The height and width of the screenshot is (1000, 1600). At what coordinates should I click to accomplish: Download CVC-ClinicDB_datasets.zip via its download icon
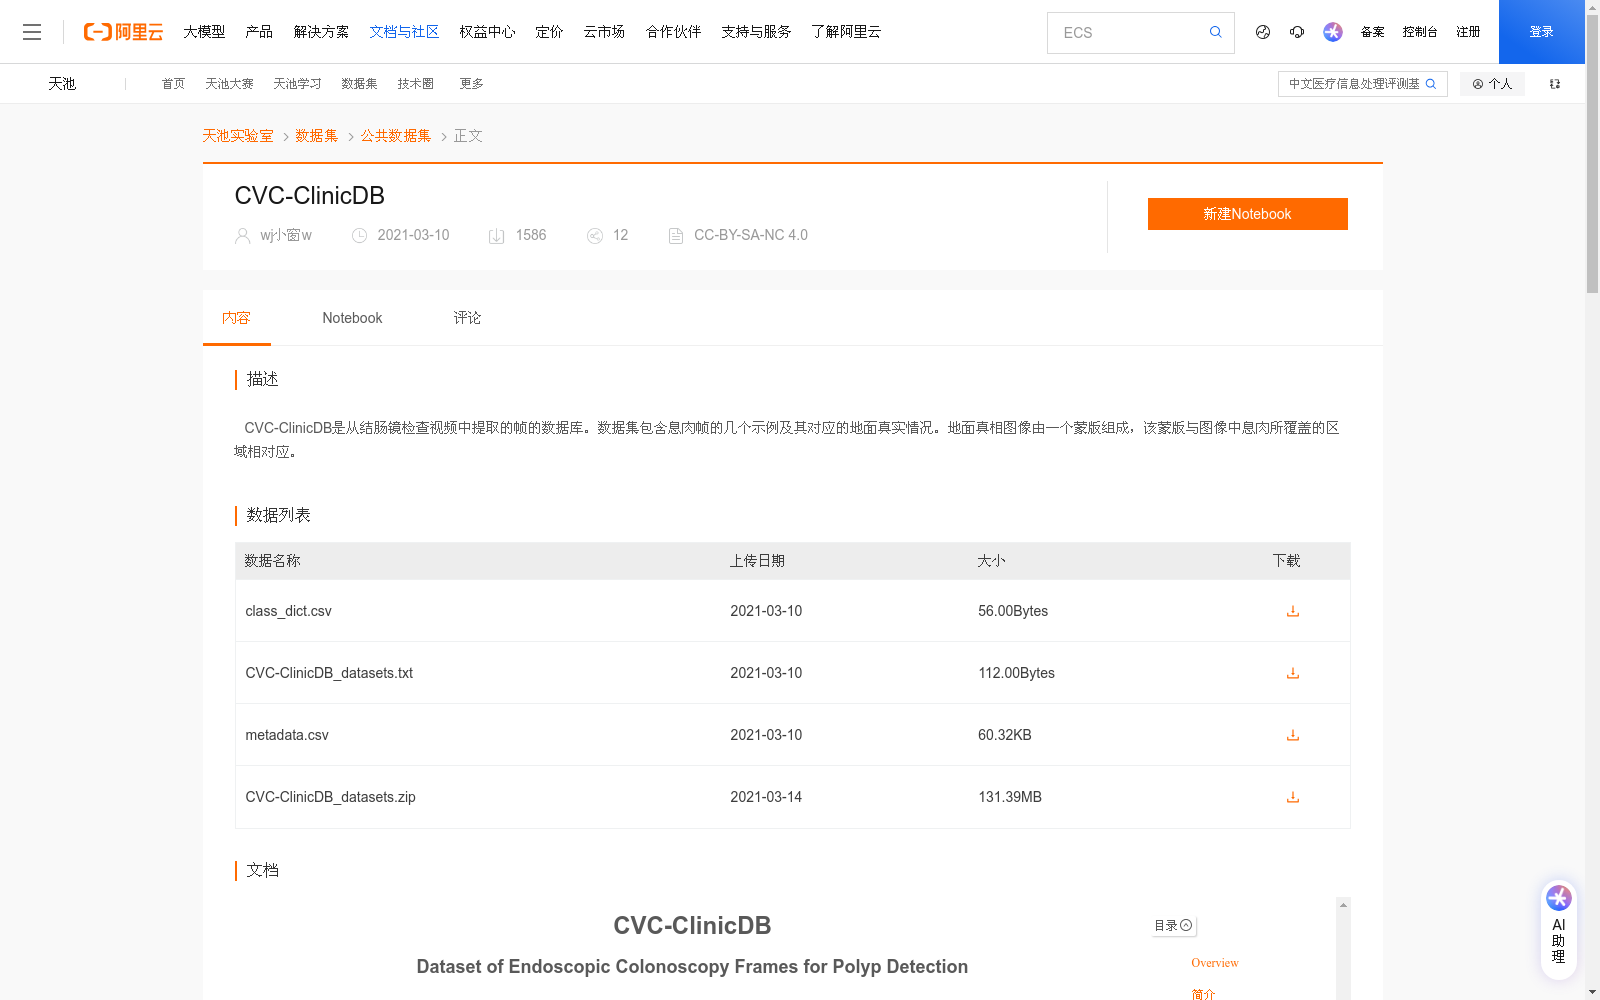click(x=1293, y=797)
